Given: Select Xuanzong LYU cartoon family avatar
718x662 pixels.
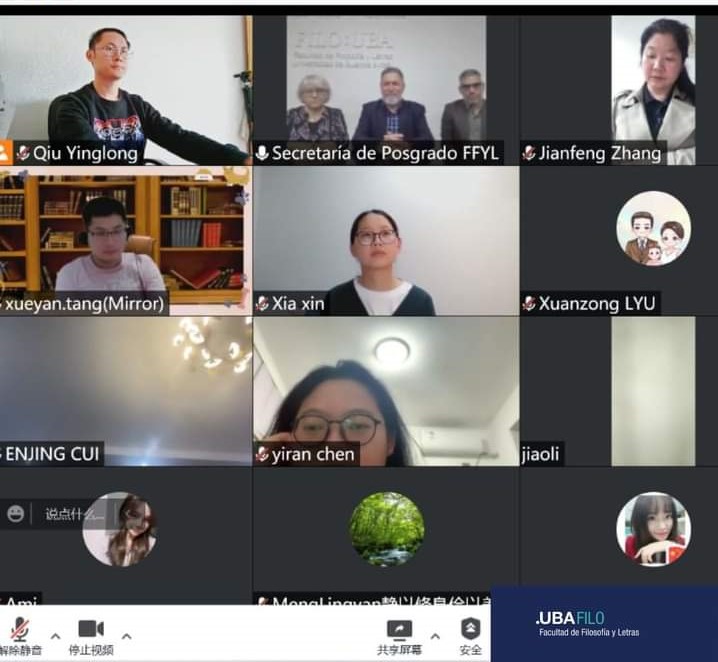Looking at the screenshot, I should [653, 228].
